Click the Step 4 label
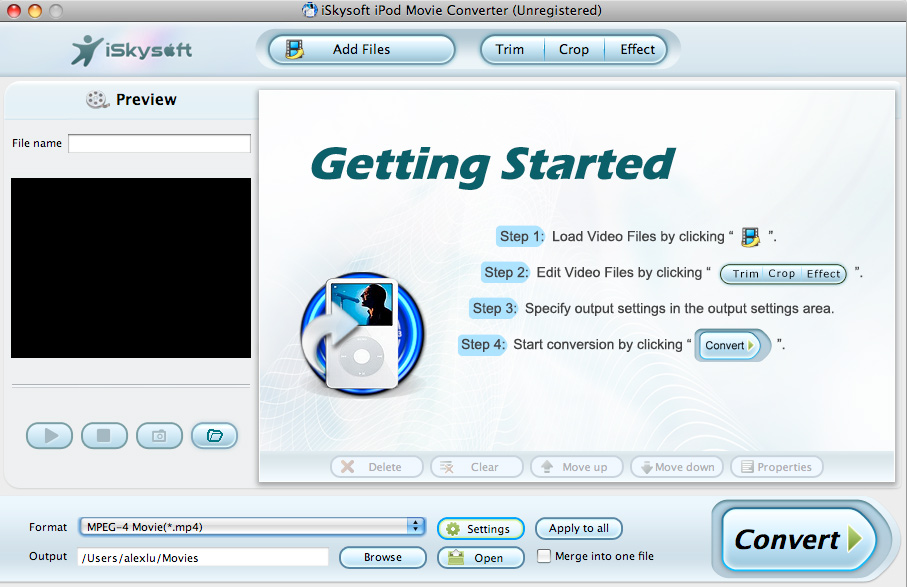This screenshot has height=587, width=907. coord(482,345)
